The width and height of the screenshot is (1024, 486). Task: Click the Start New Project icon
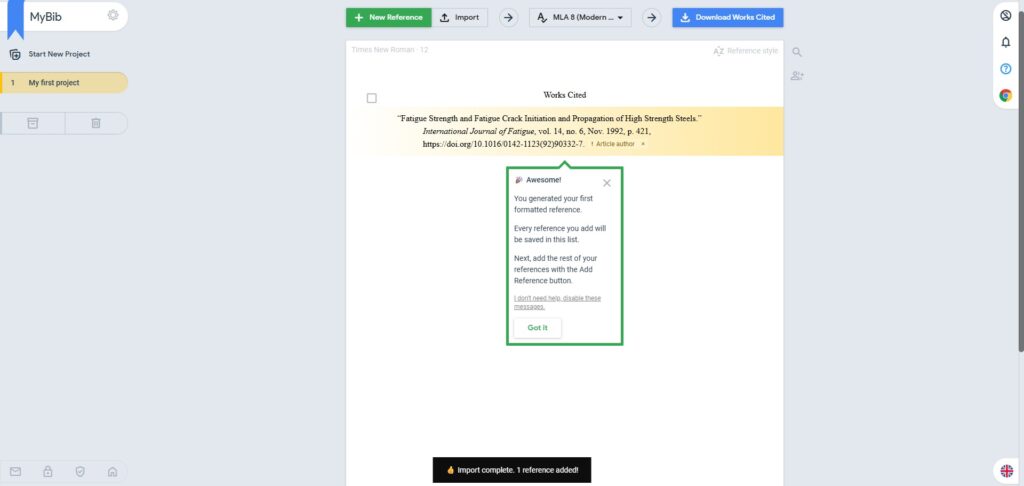point(15,54)
